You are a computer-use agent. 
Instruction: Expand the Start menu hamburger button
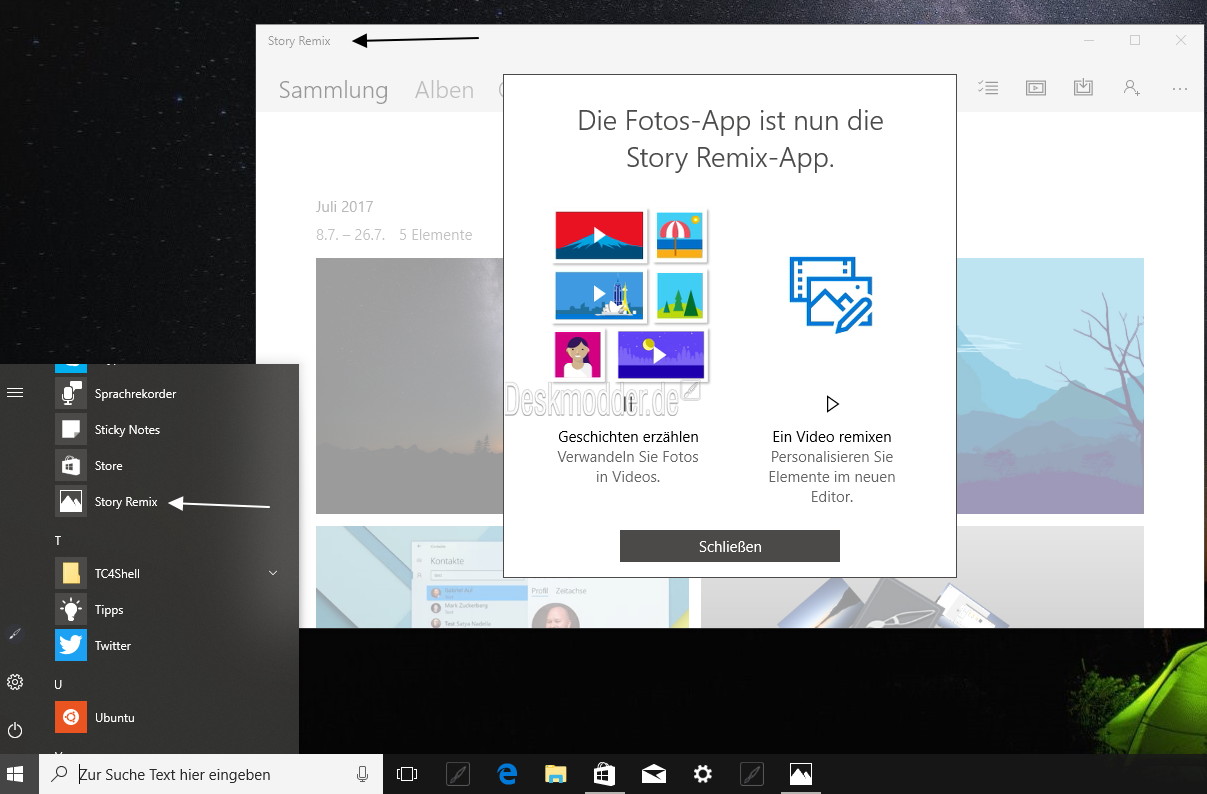[x=15, y=393]
